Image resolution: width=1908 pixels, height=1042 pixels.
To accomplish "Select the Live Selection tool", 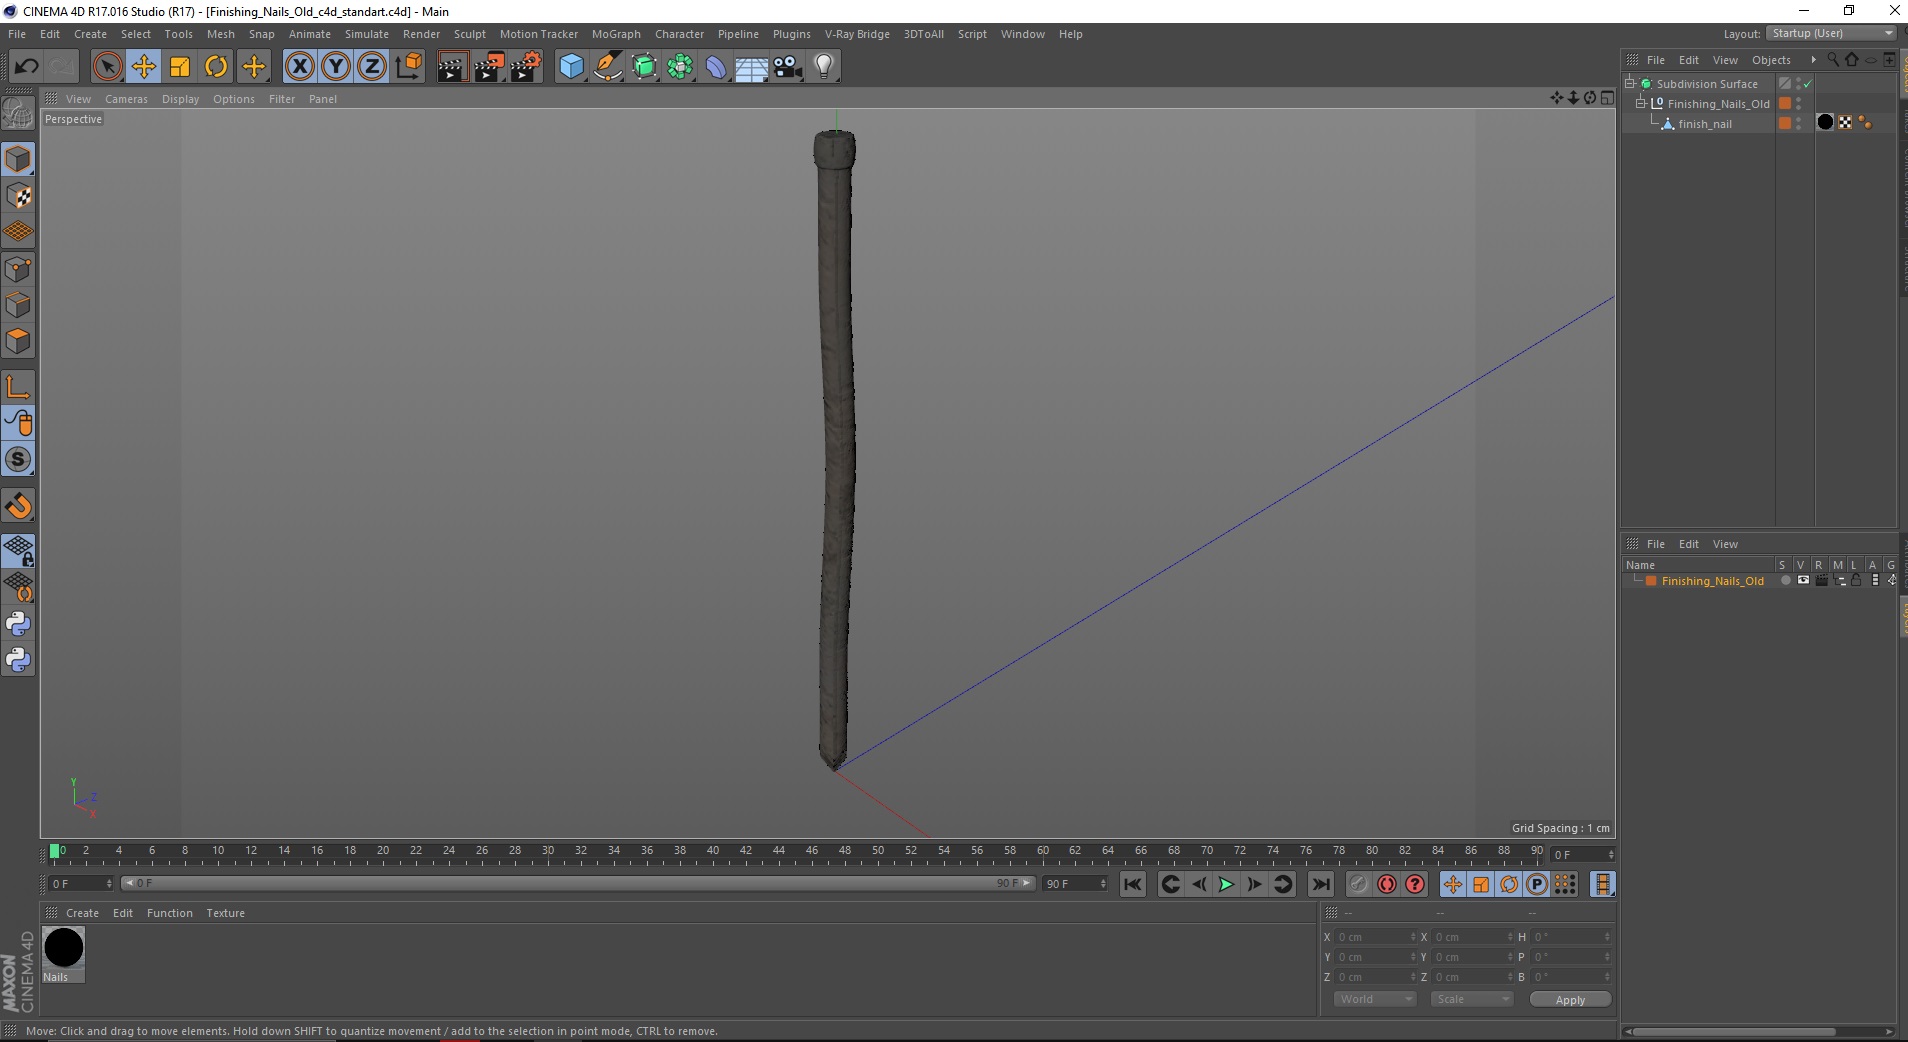I will (x=107, y=67).
